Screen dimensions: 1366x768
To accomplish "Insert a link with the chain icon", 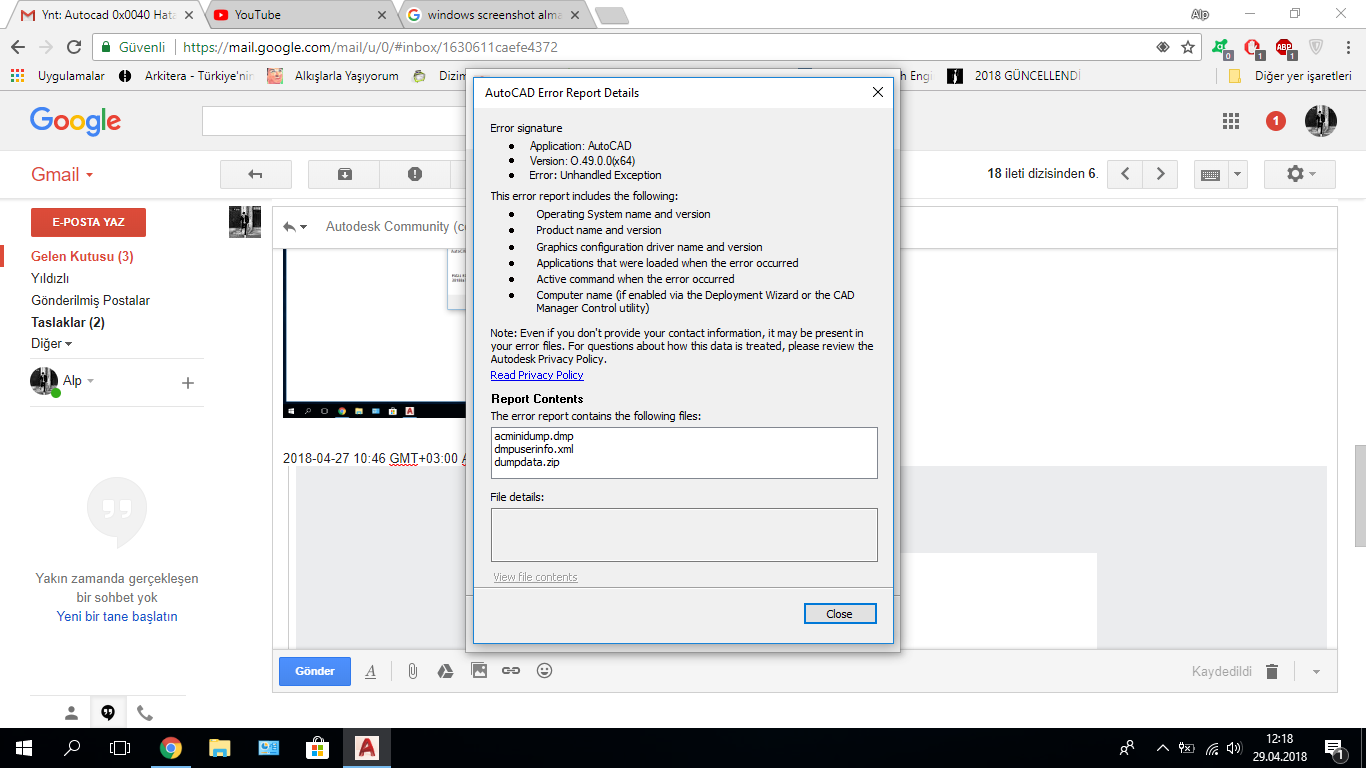I will [x=511, y=671].
